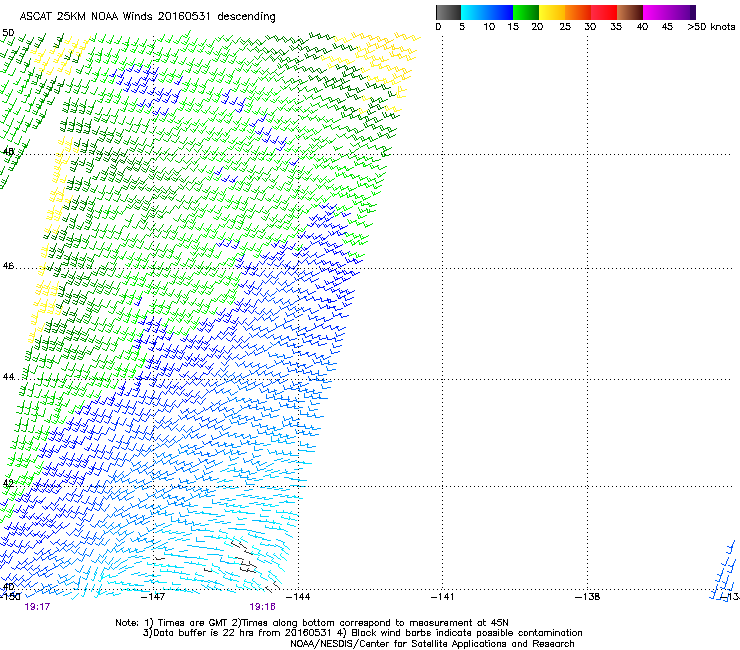Image resolution: width=740 pixels, height=650 pixels.
Task: Click the longitude label '-144' on bottom axis
Action: coord(298,597)
